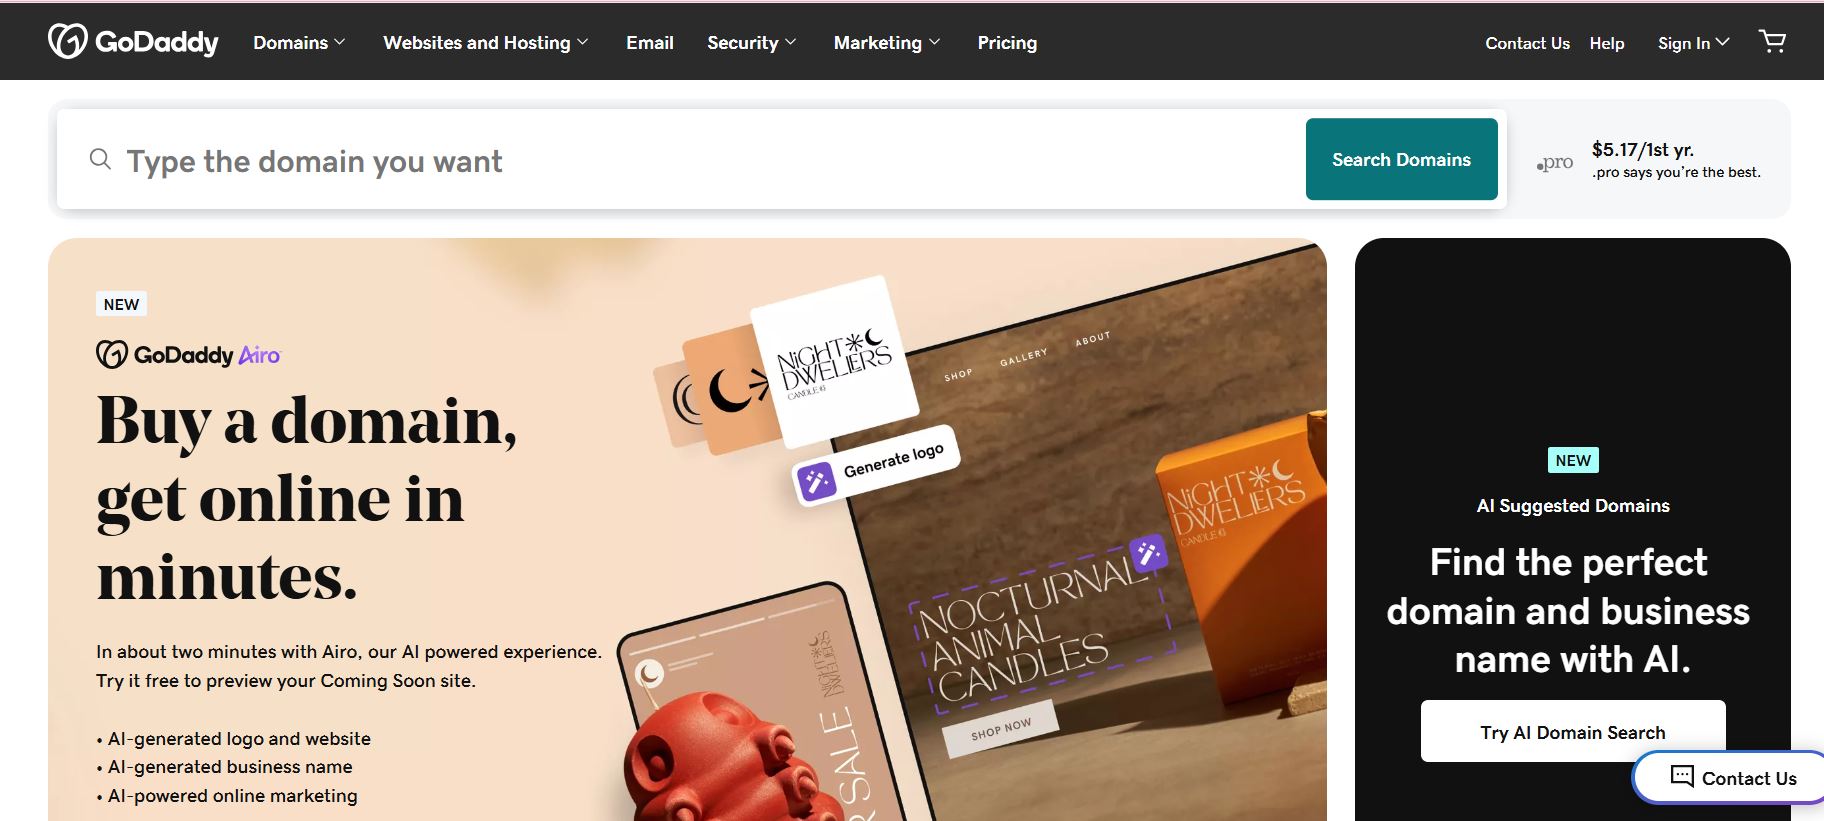This screenshot has height=821, width=1824.
Task: Click the Buy a domain headline
Action: tap(307, 498)
